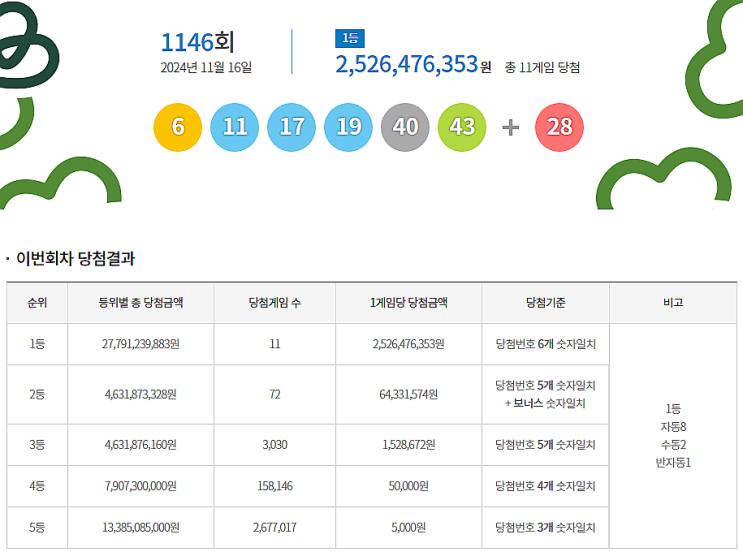Click the prize amount 2,526,476,353원 headline
The image size is (743, 556).
click(x=413, y=64)
